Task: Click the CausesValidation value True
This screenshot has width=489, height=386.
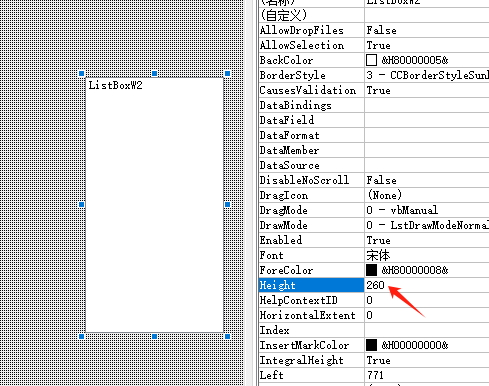Action: (379, 90)
